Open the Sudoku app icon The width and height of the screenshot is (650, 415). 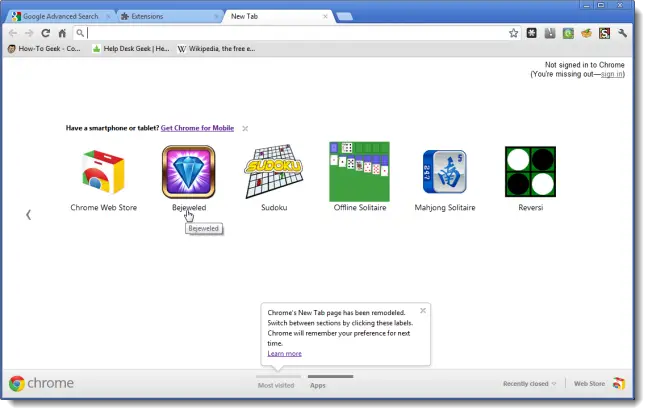[x=274, y=171]
